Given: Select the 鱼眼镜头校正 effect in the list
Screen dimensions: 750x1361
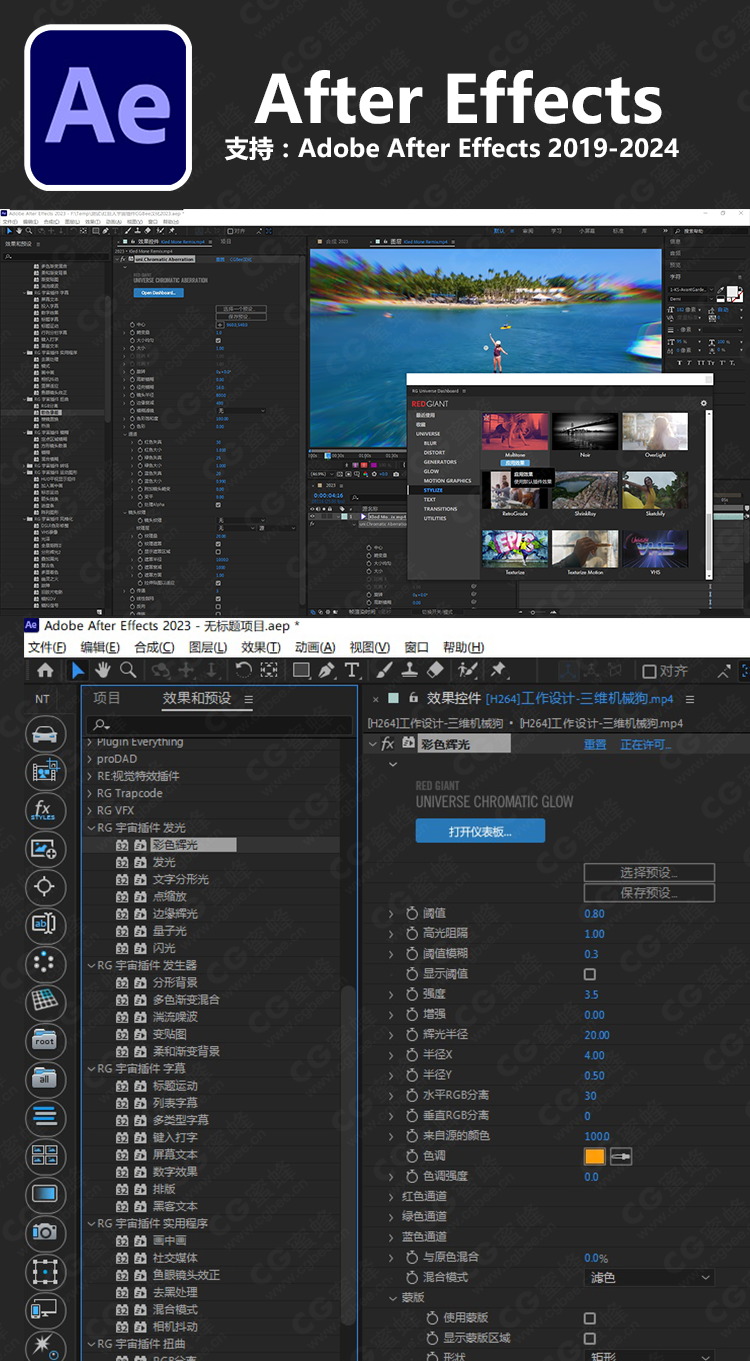Looking at the screenshot, I should coord(186,1275).
